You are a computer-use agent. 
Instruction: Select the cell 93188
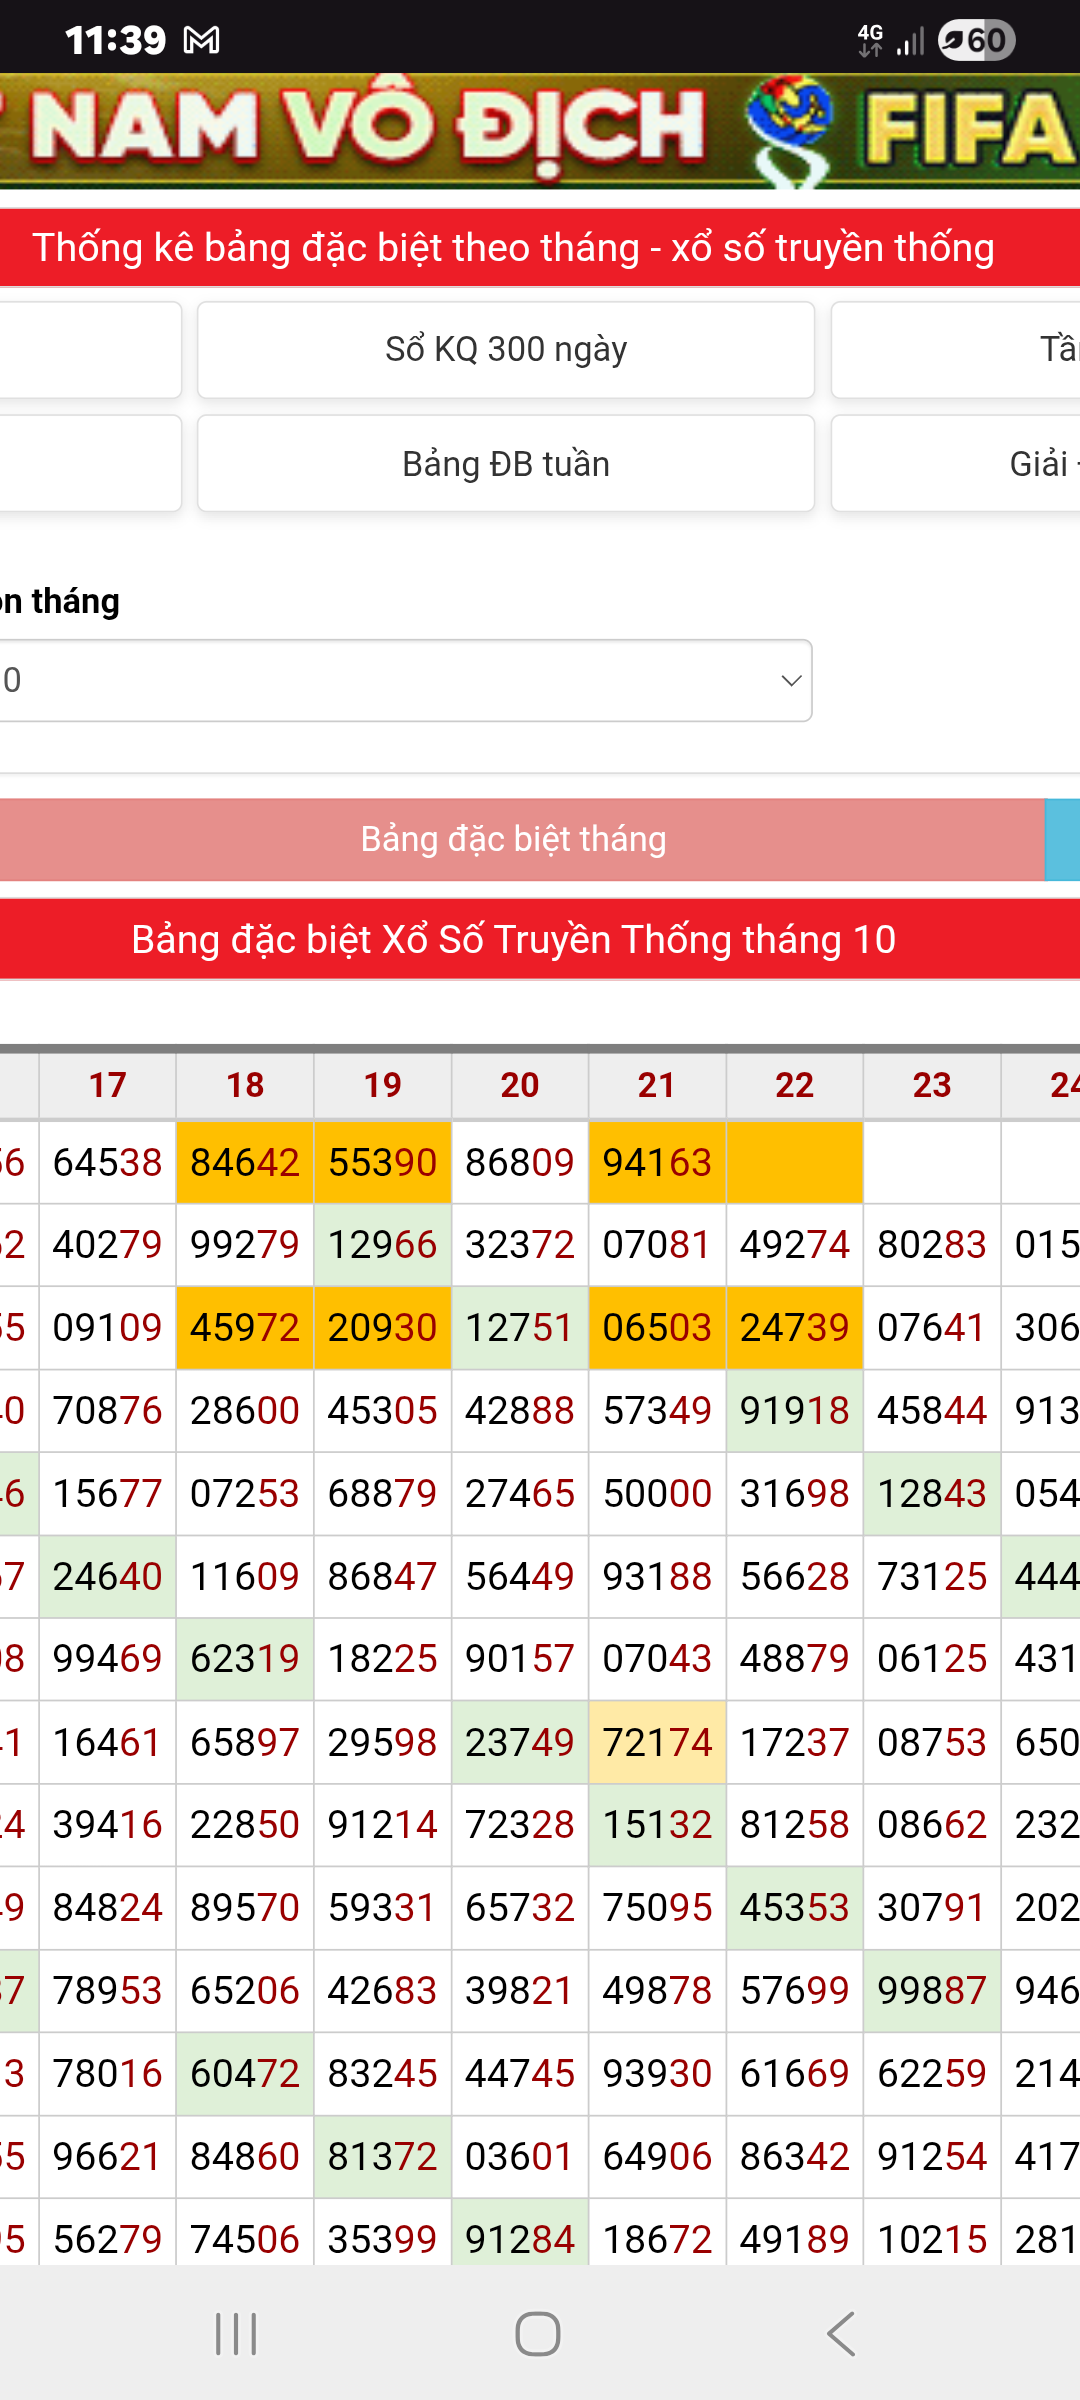(x=657, y=1577)
